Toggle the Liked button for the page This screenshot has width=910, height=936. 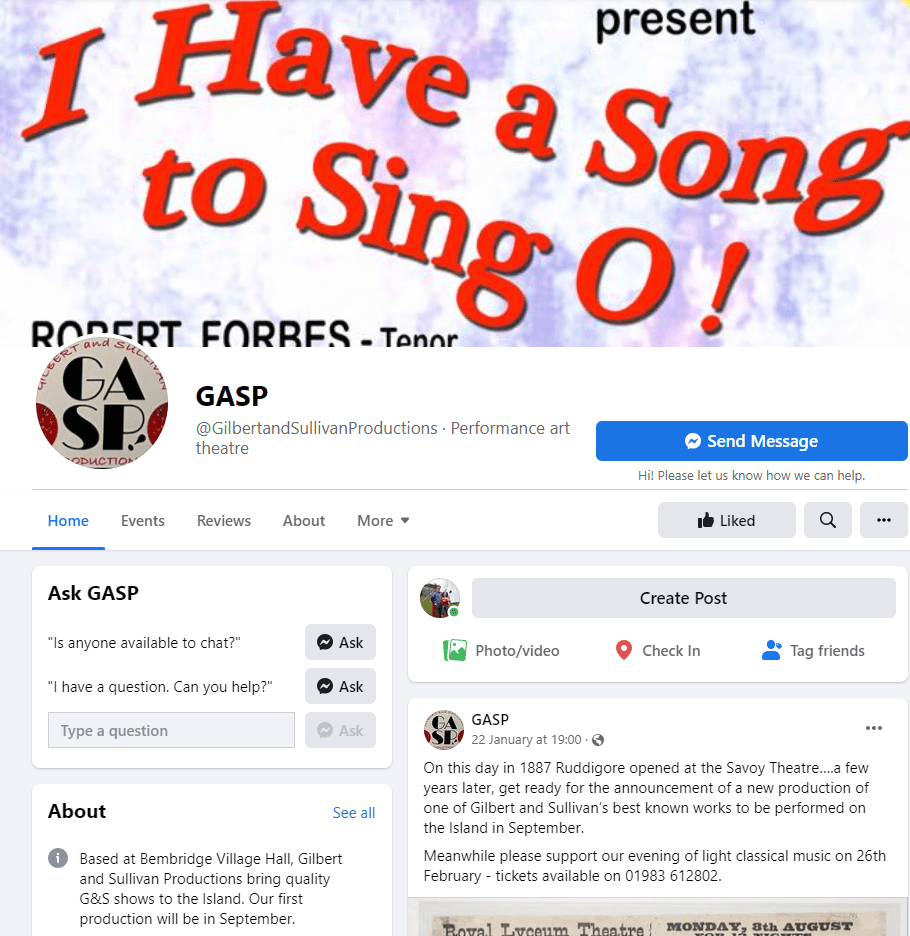point(727,520)
